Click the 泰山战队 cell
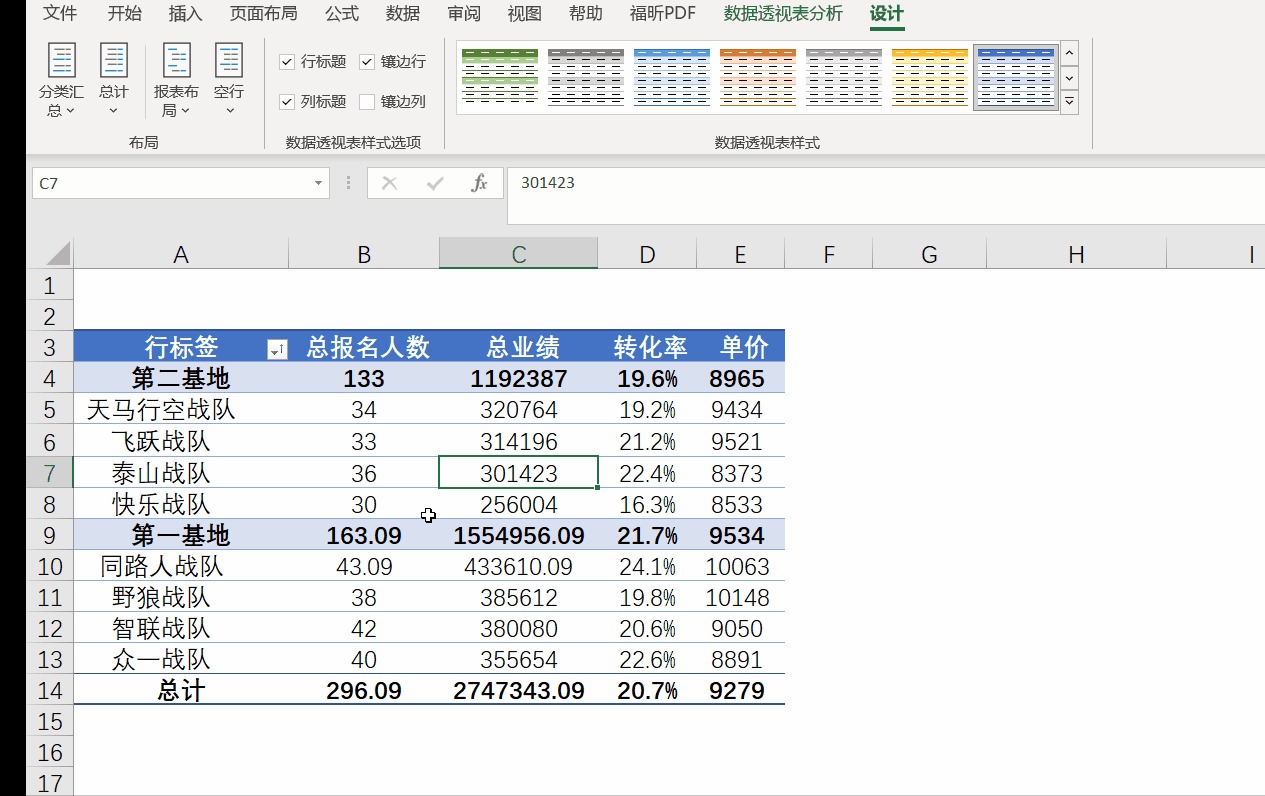Screen dimensions: 1265x796 tap(181, 472)
